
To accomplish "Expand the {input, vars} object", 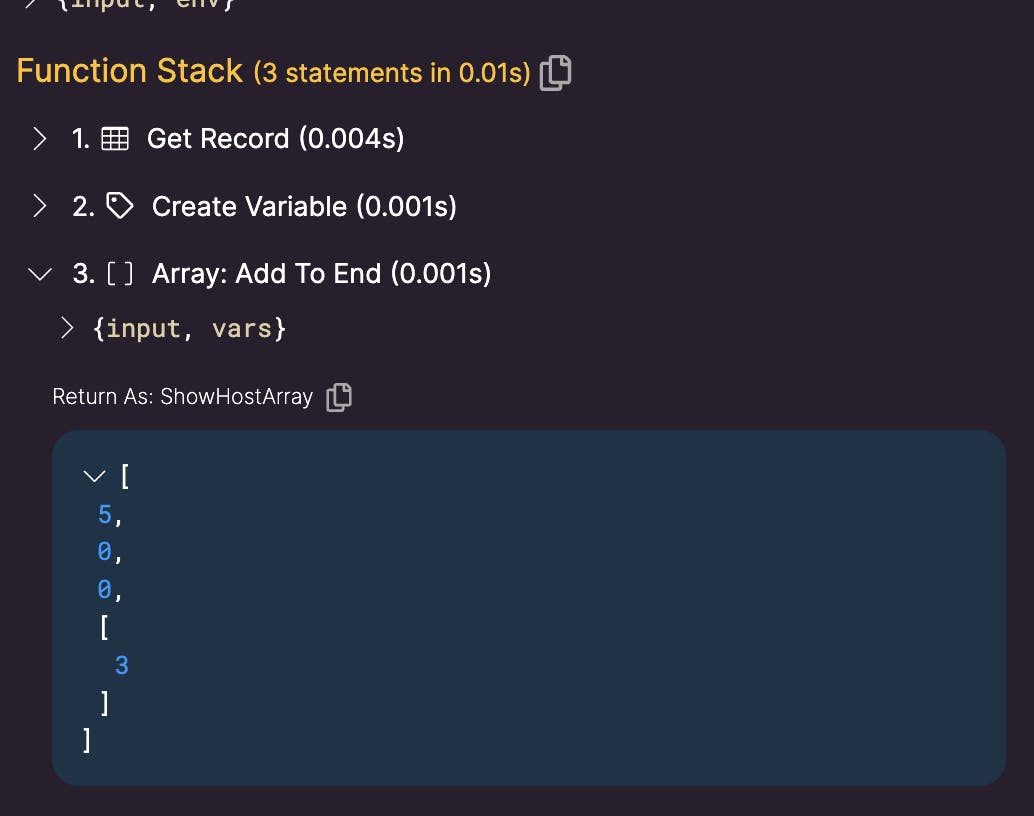I will coord(67,328).
